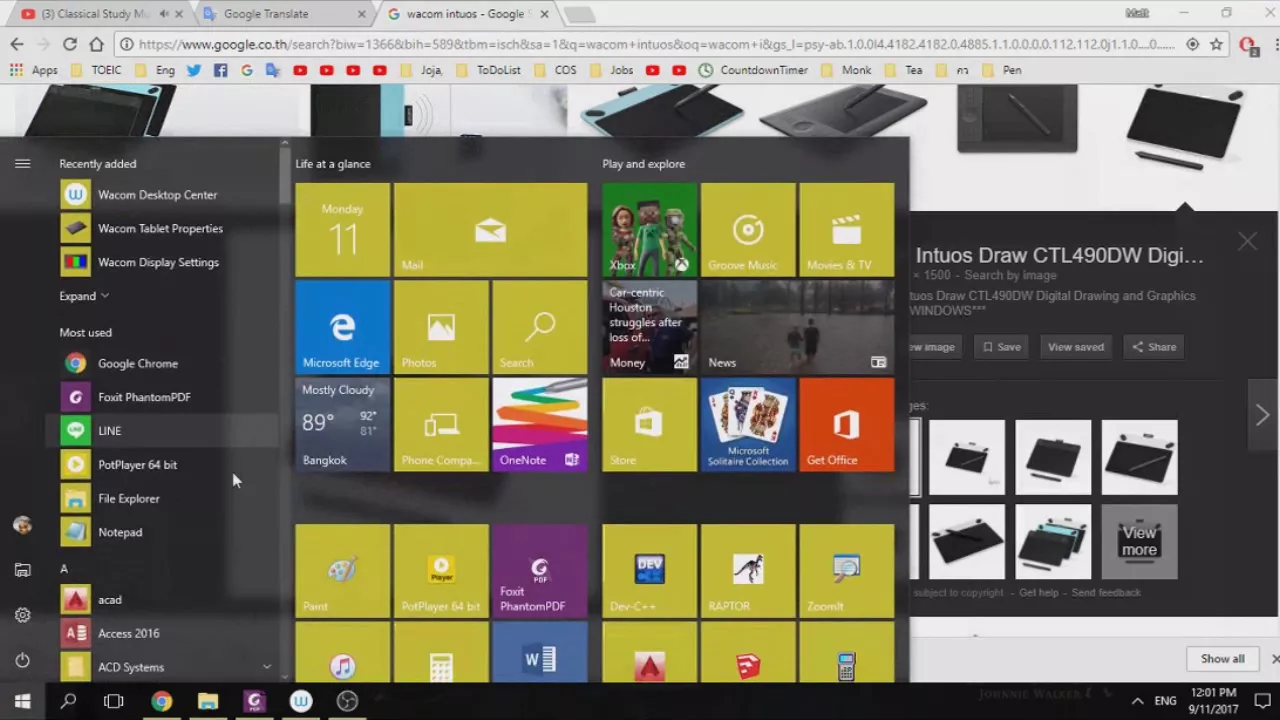Open the News tile
This screenshot has height=720, width=1280.
click(x=797, y=326)
